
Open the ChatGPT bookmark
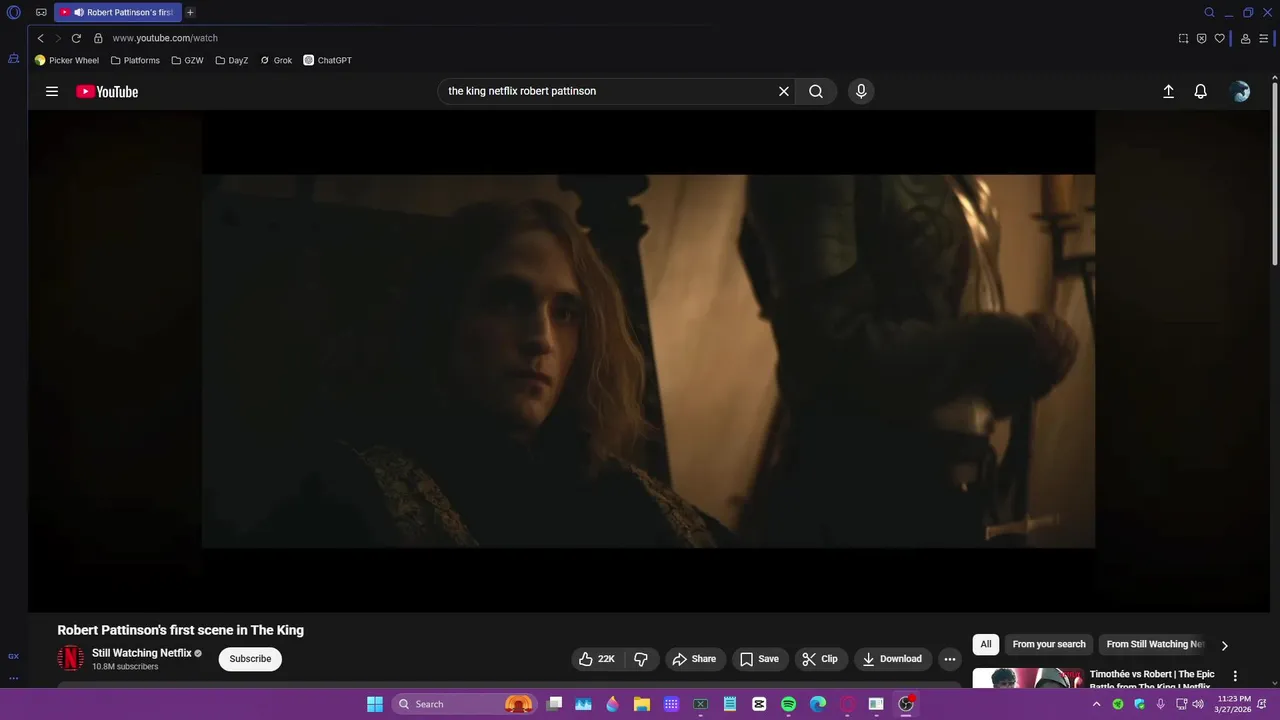[328, 60]
